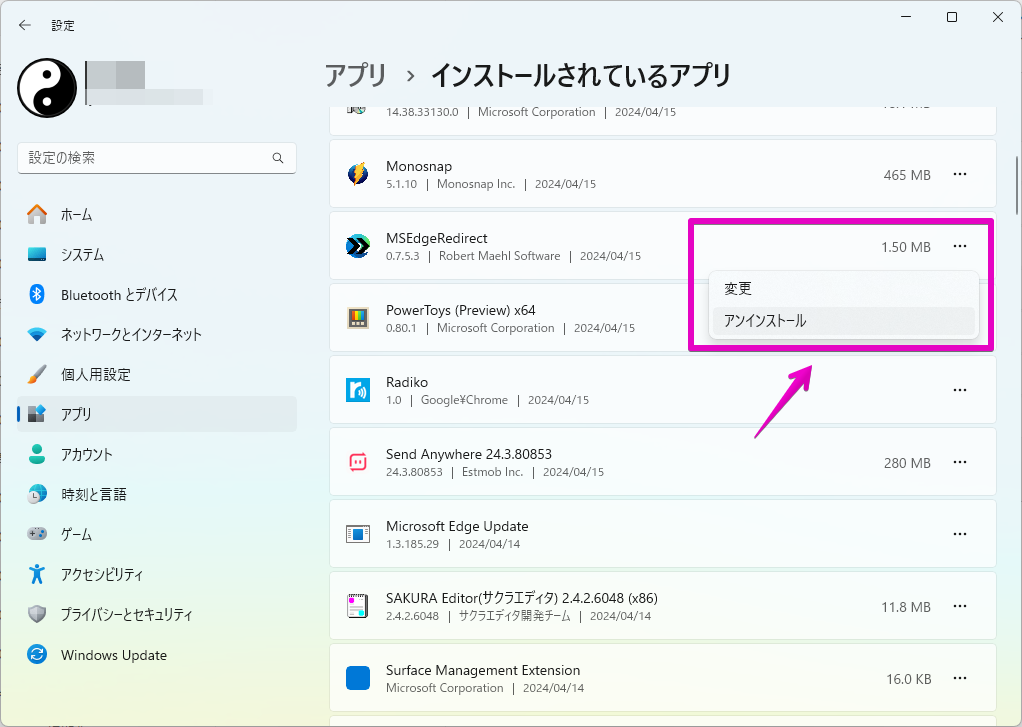
Task: Click the back arrow in Settings
Action: click(x=25, y=25)
